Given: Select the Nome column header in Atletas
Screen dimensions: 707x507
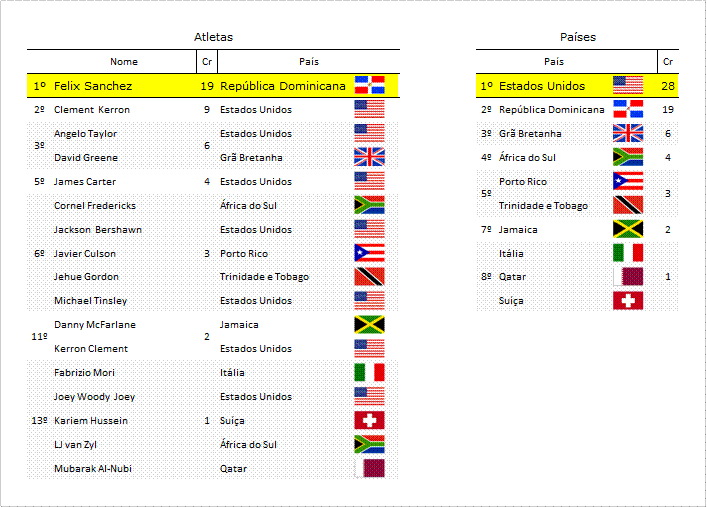Looking at the screenshot, I should coord(124,62).
